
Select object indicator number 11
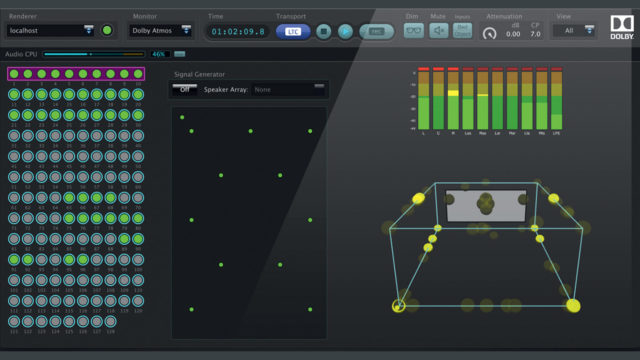click(14, 95)
